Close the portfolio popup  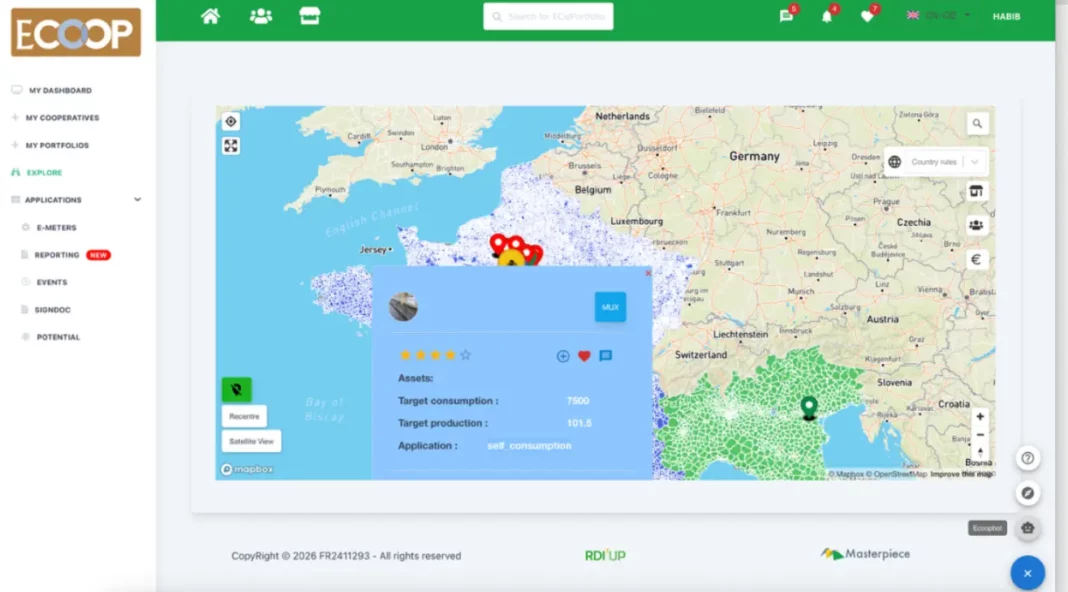[x=648, y=273]
